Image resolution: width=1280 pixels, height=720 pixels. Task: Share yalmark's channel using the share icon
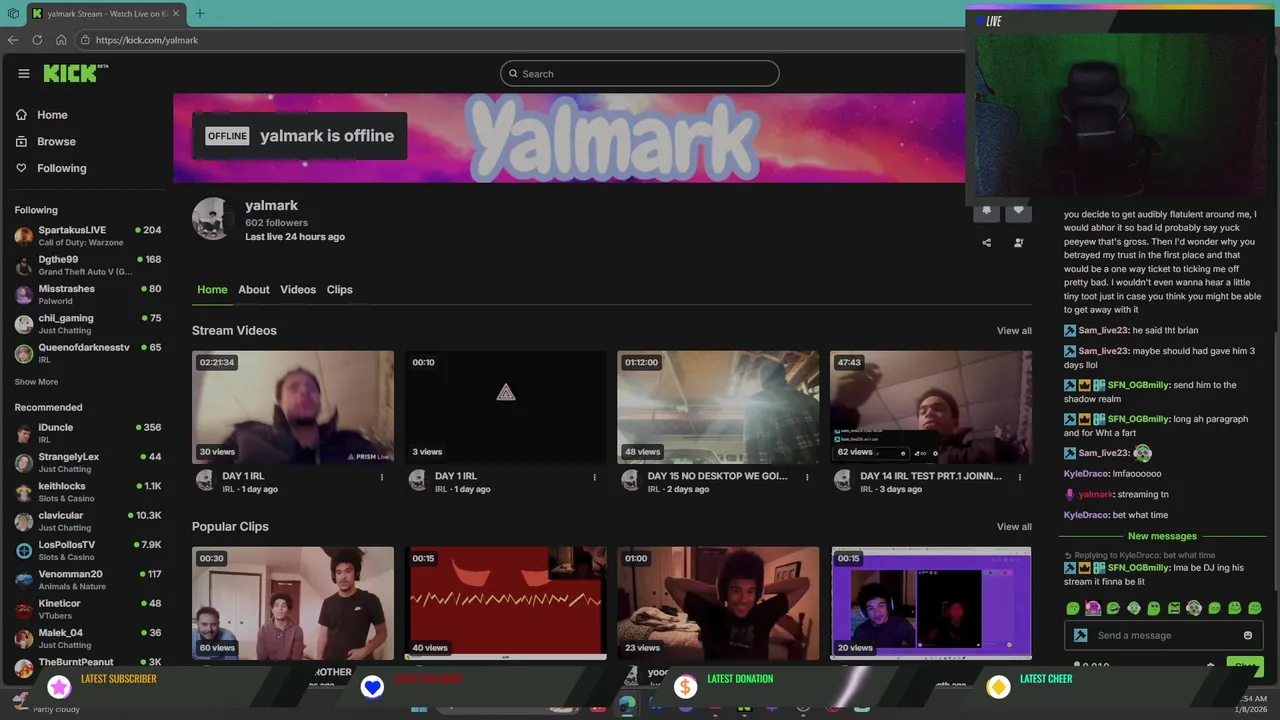[986, 242]
